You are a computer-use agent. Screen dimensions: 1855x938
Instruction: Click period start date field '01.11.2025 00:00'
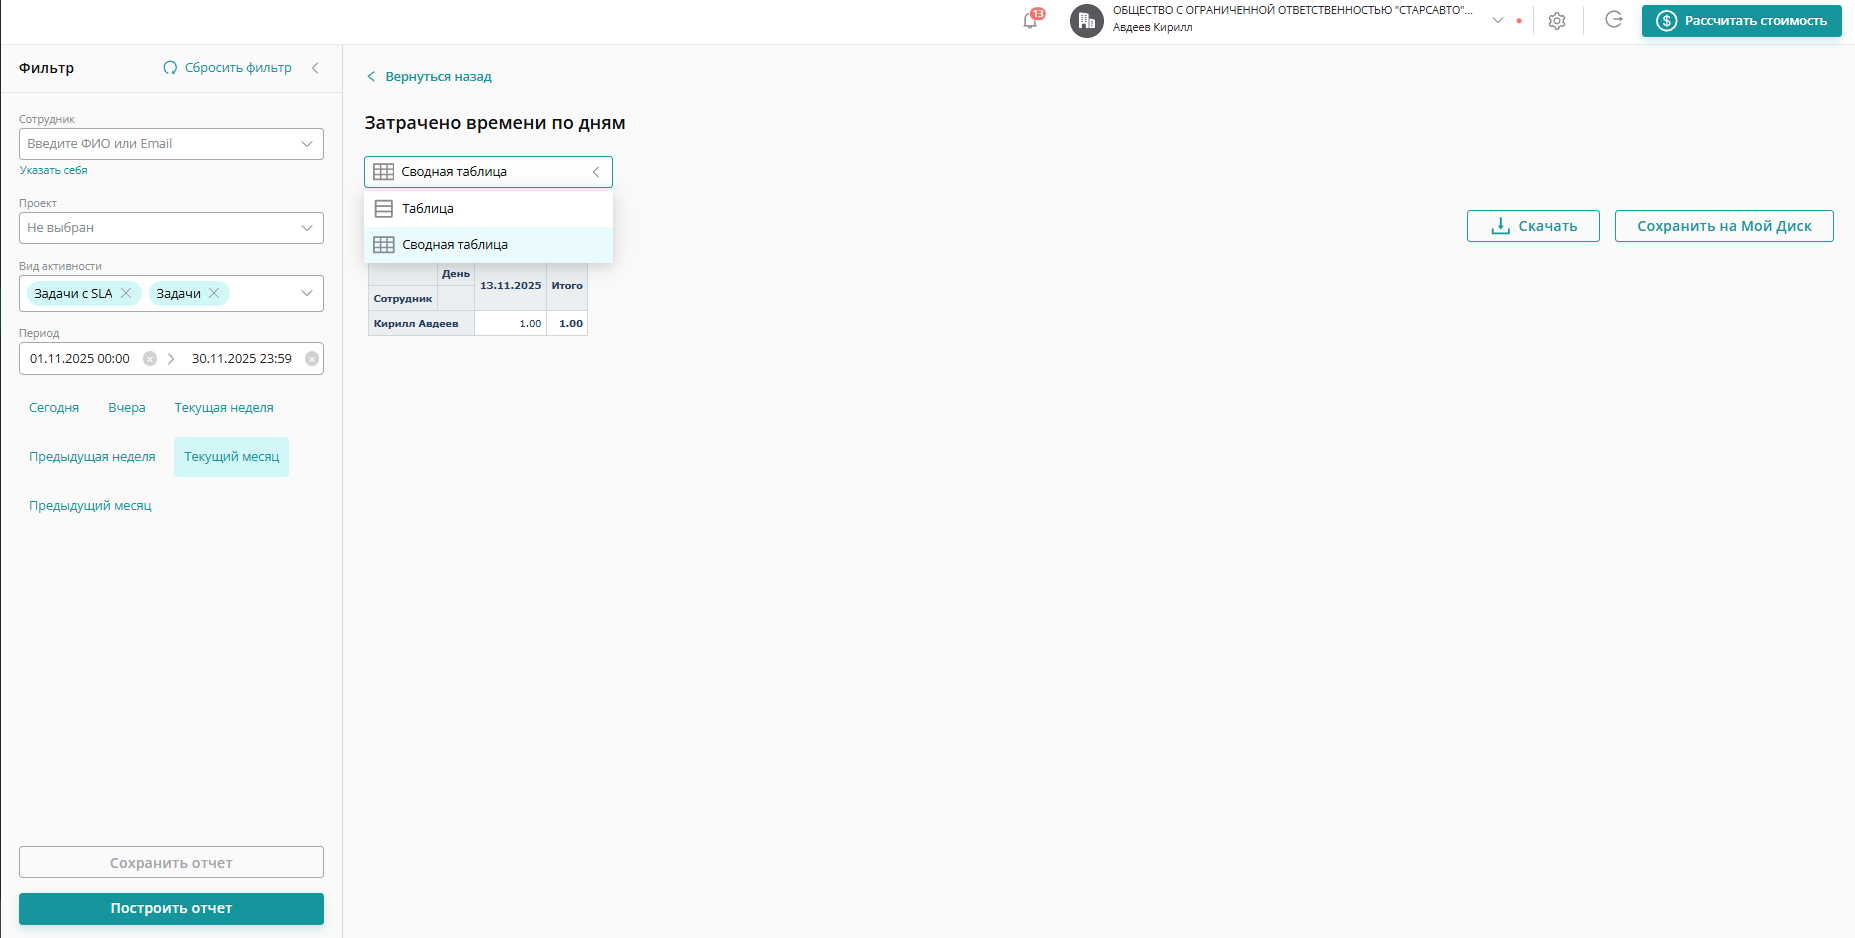[x=80, y=359]
